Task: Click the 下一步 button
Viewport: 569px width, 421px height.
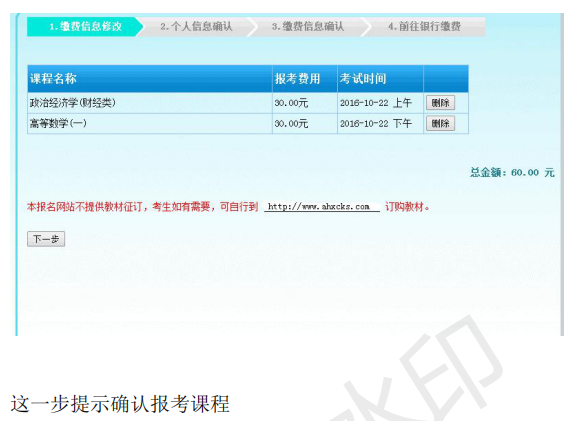Action: point(46,239)
